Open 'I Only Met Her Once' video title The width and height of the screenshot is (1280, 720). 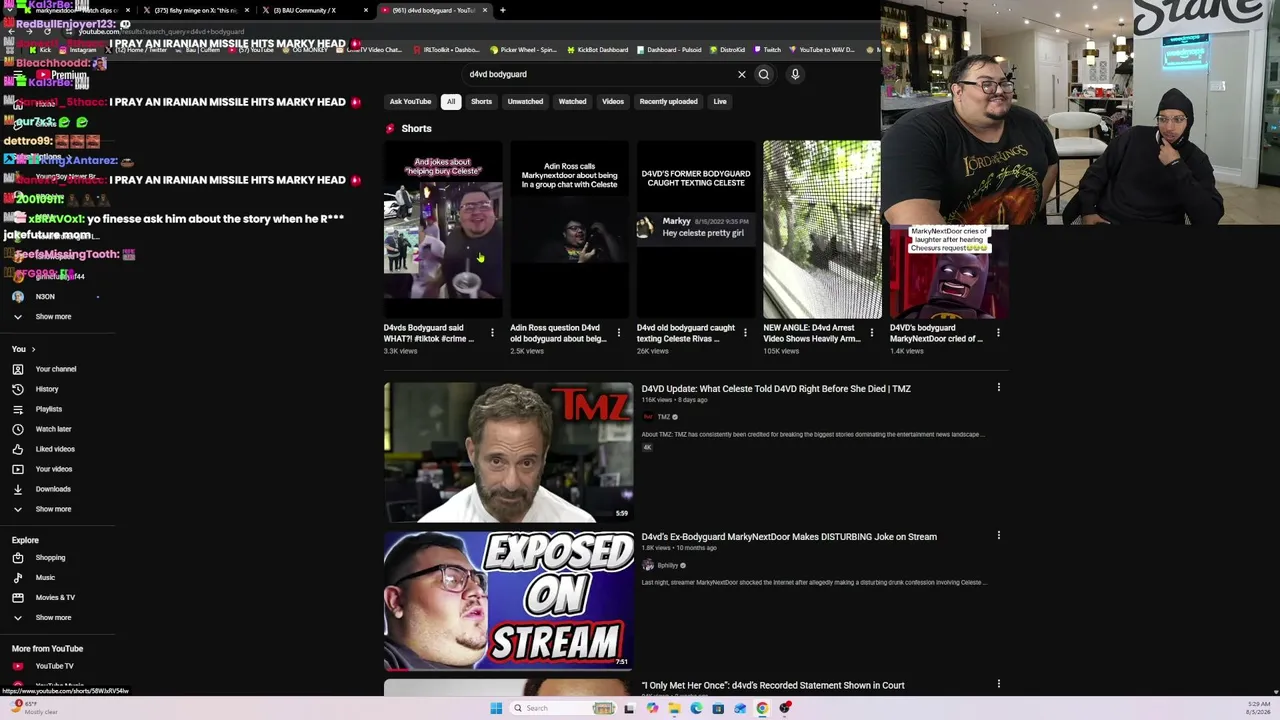click(773, 686)
